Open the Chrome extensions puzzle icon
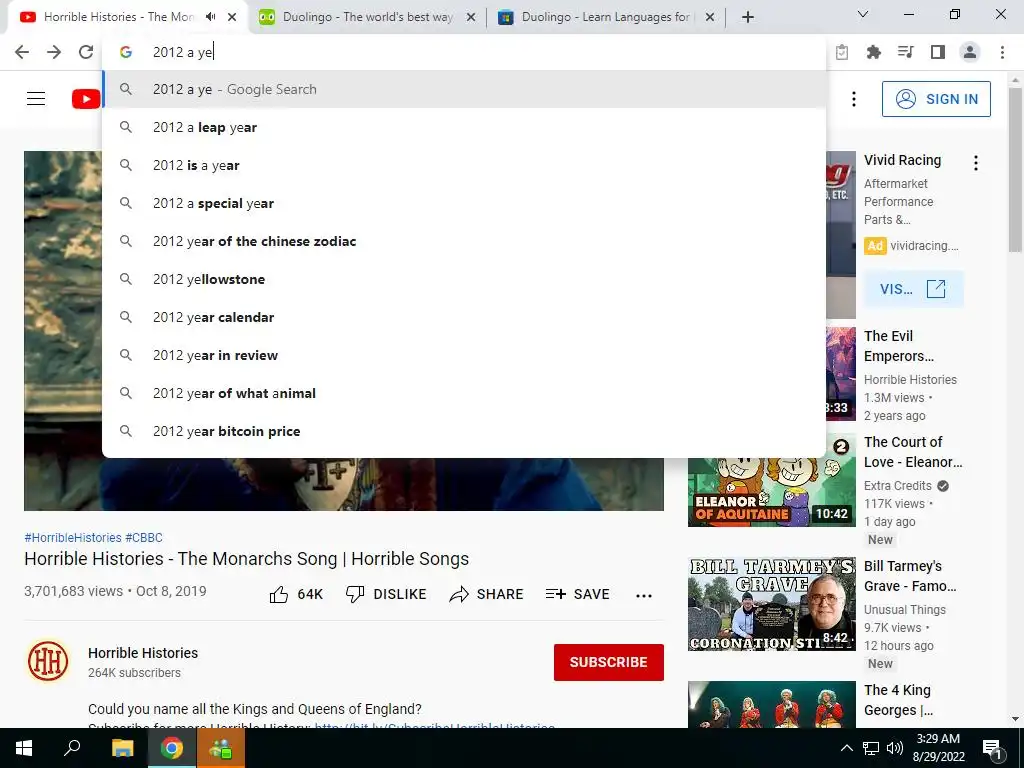 tap(873, 52)
